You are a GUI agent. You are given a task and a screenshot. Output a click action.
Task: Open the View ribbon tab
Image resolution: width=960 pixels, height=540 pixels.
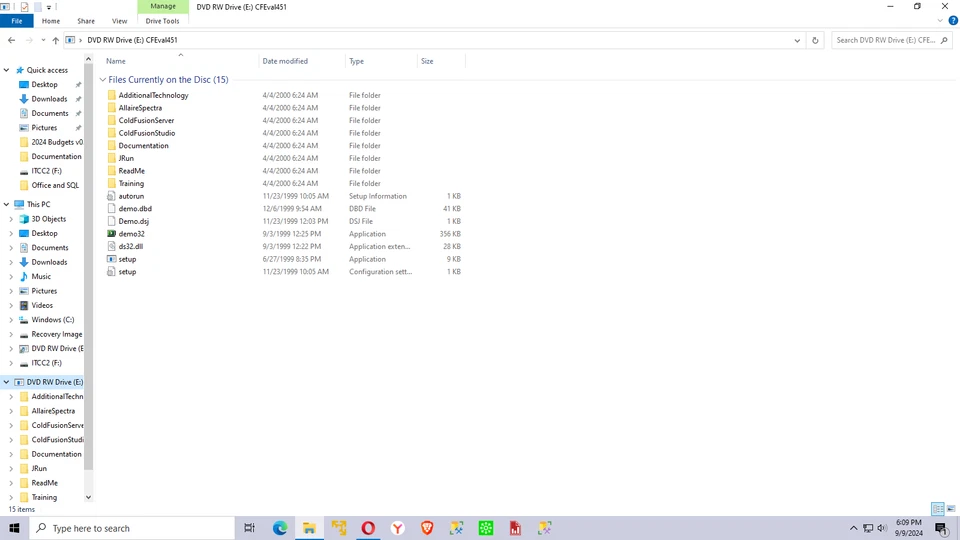point(119,21)
